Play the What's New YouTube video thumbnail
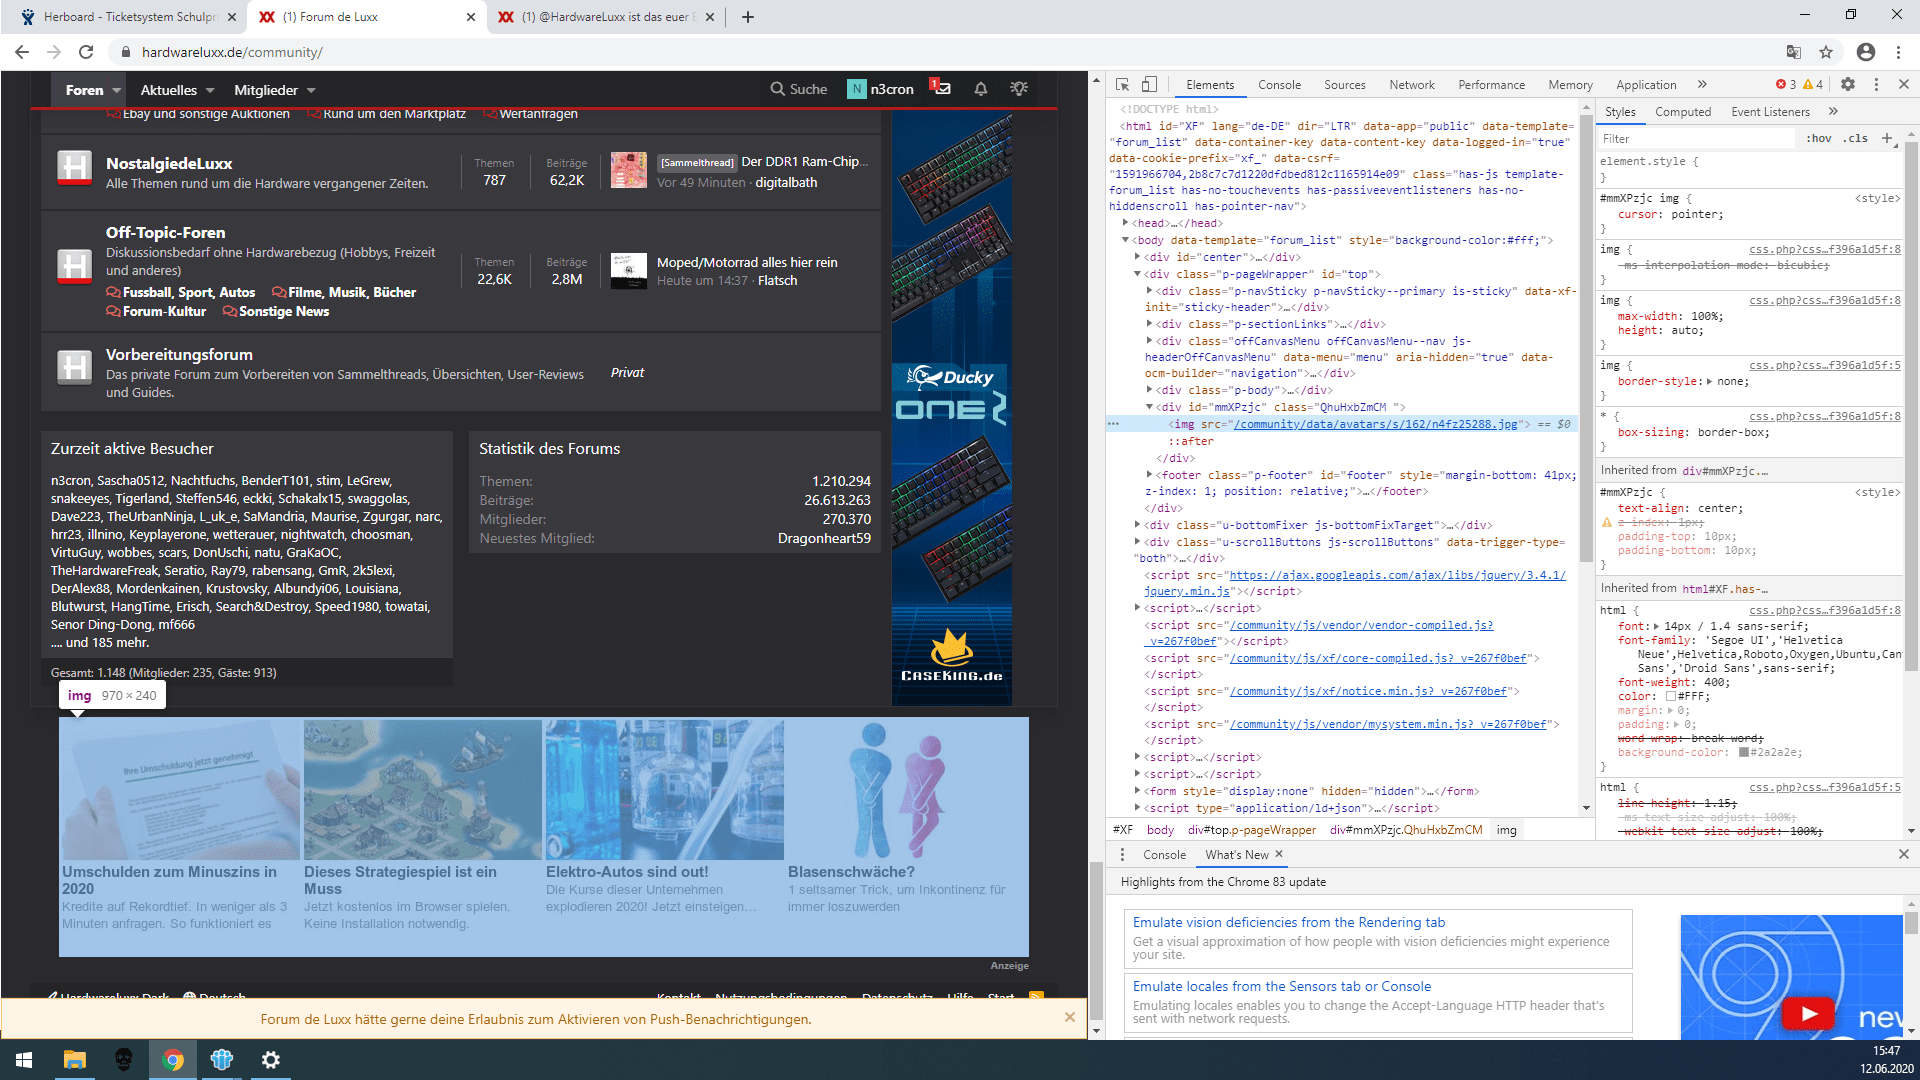 coord(1808,1013)
